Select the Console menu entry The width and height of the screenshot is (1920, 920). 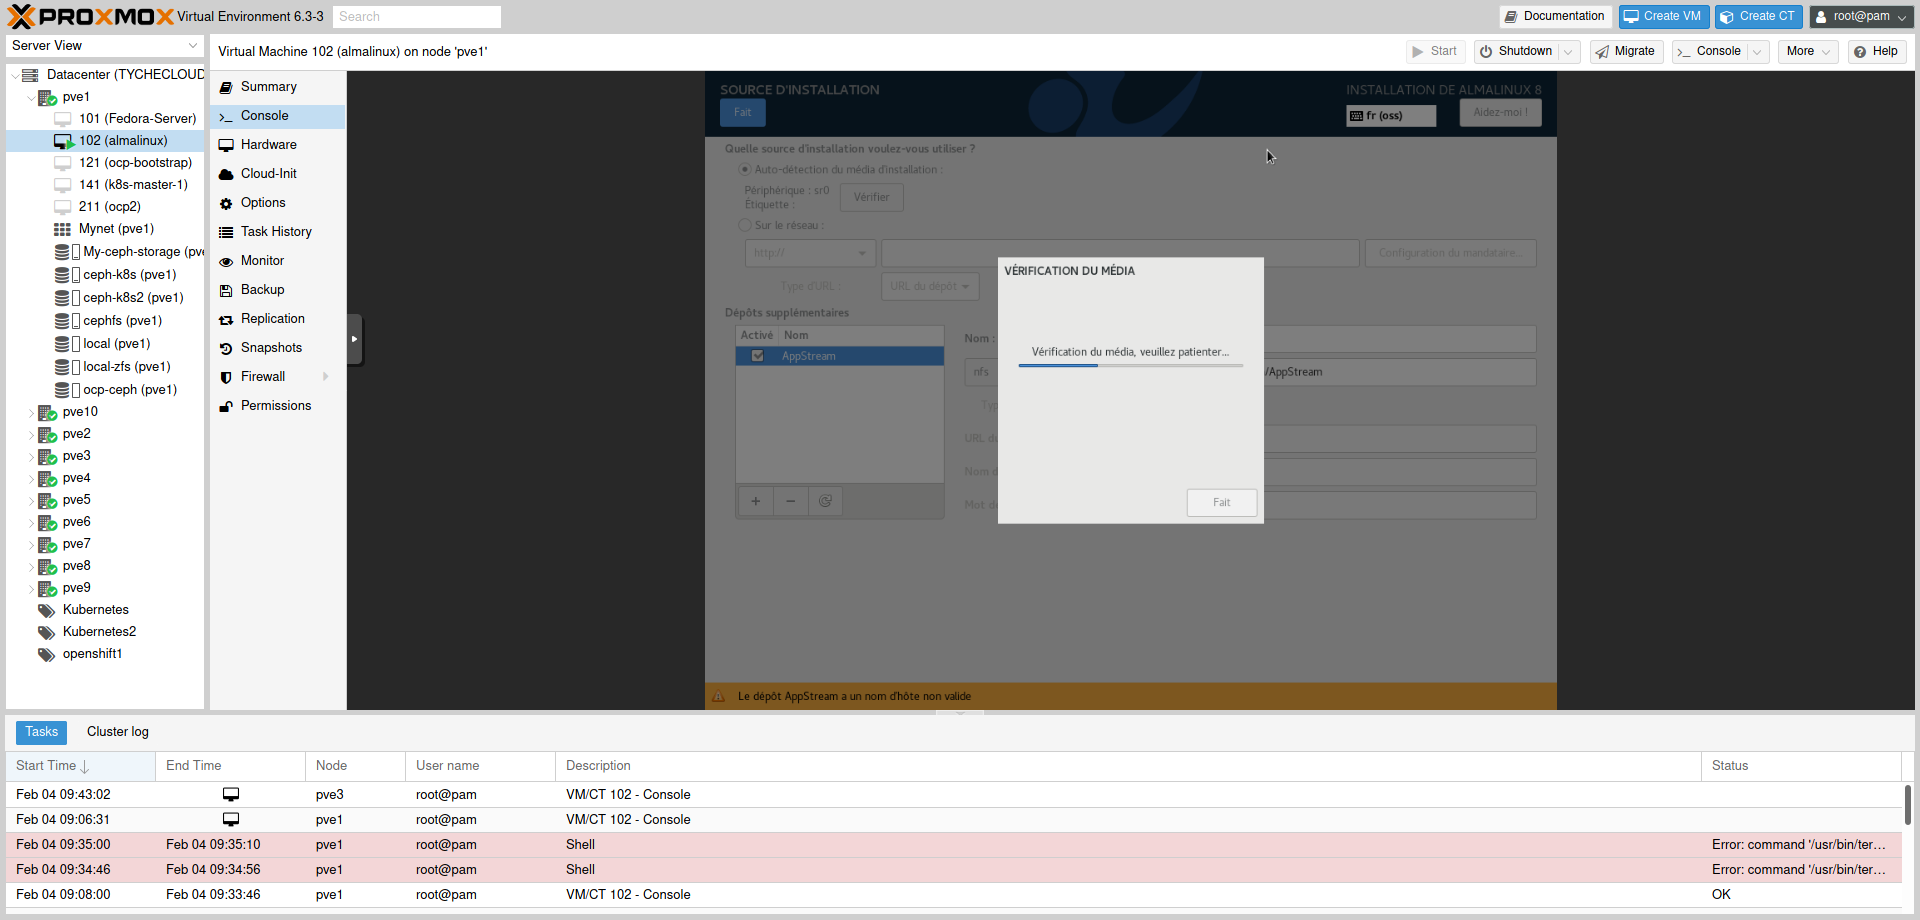pos(277,116)
